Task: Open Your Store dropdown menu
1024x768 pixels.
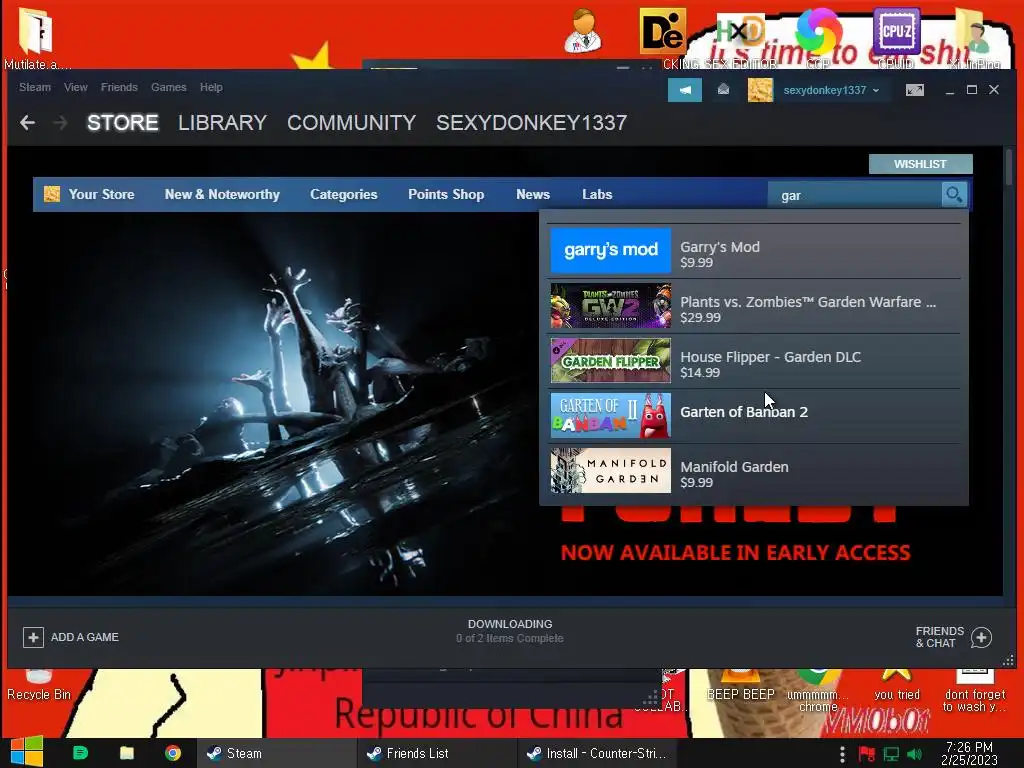Action: pyautogui.click(x=101, y=194)
